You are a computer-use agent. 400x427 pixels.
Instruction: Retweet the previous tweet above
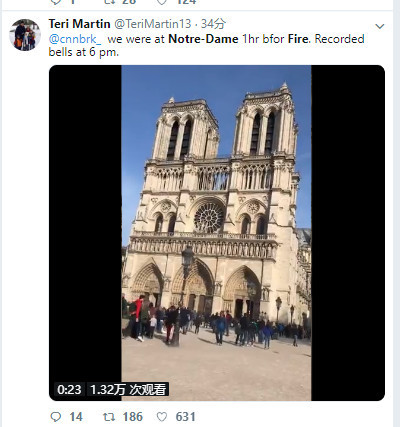[110, 2]
